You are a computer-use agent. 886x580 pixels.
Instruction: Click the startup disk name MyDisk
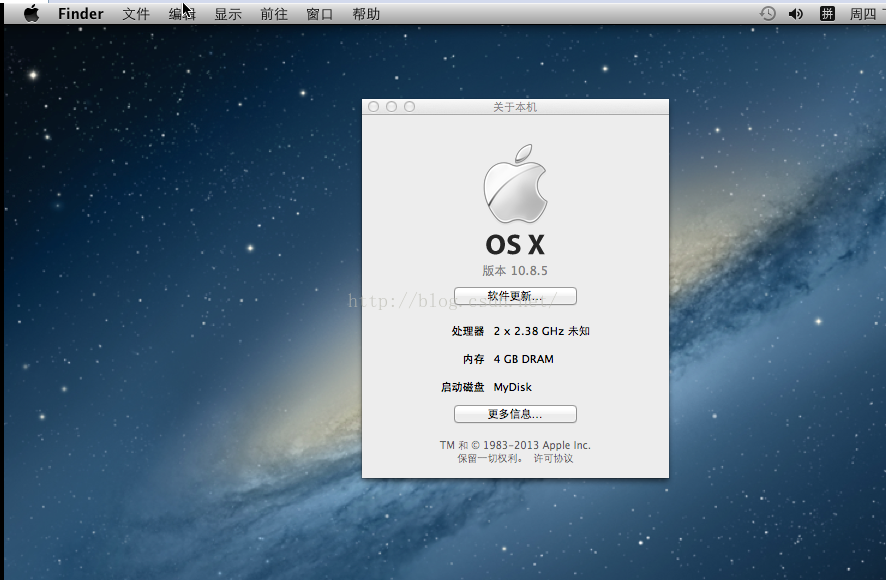[x=513, y=387]
